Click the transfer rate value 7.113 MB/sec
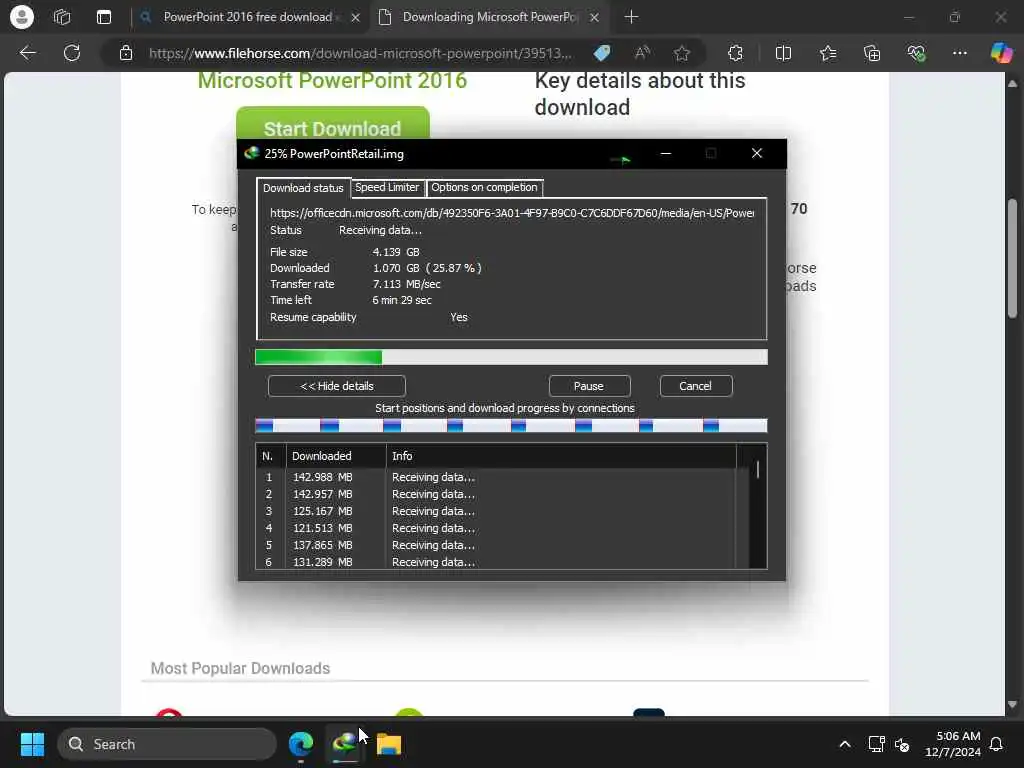This screenshot has height=768, width=1024. point(406,284)
